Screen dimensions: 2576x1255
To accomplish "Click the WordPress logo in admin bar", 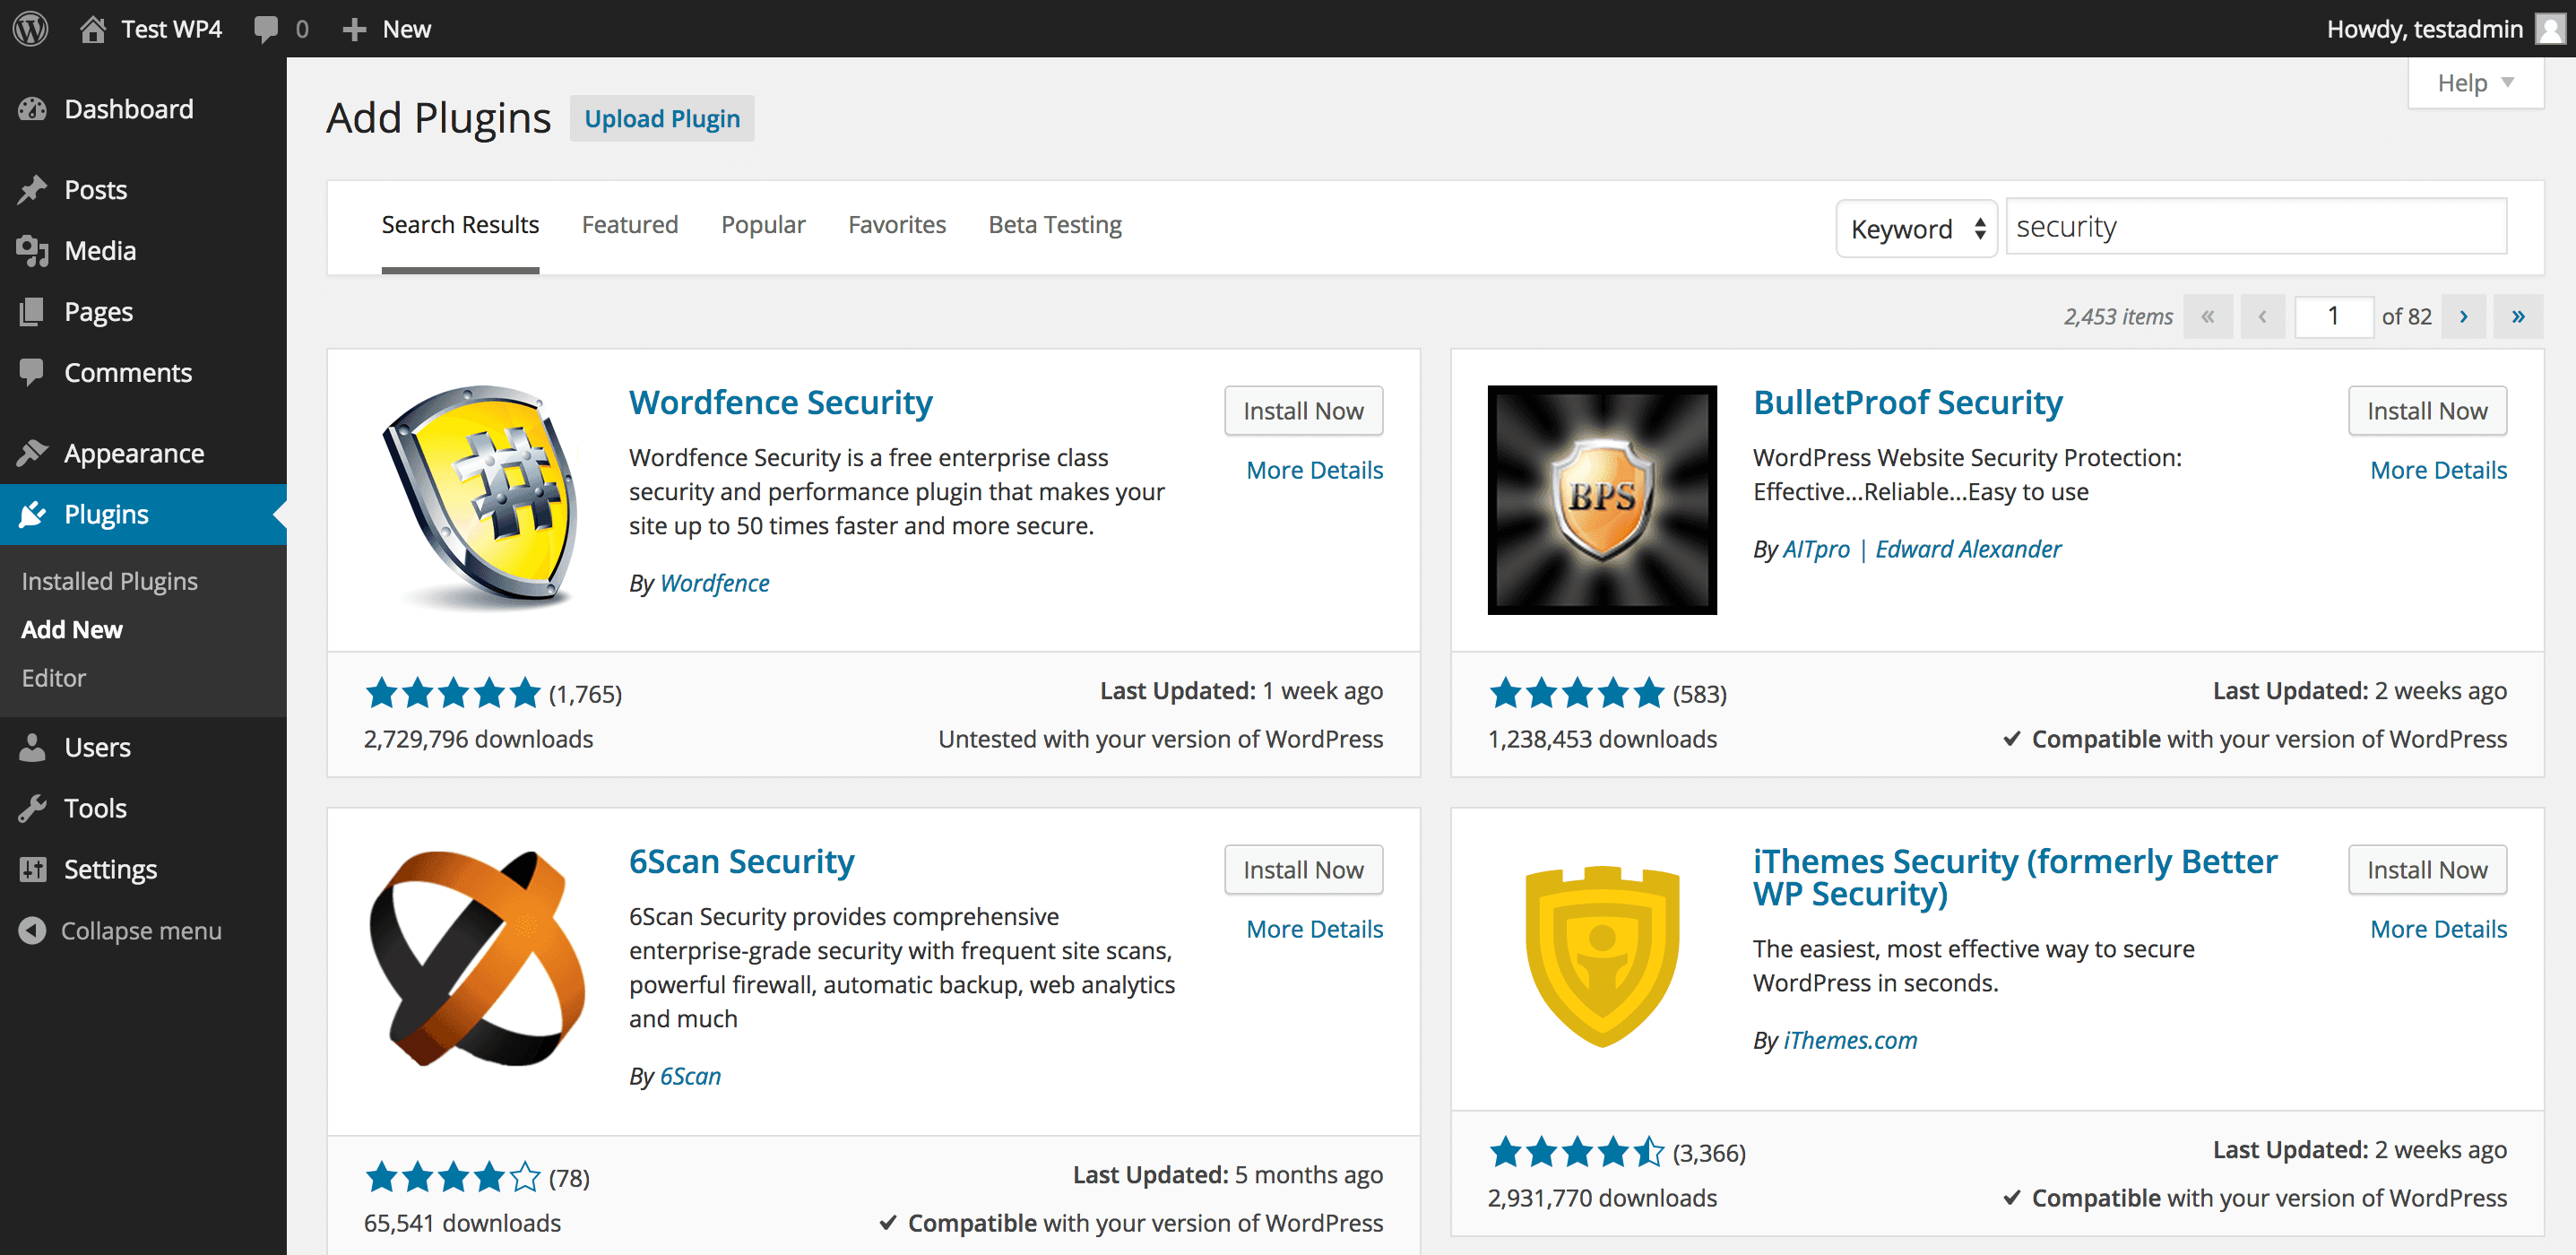I will [x=31, y=28].
